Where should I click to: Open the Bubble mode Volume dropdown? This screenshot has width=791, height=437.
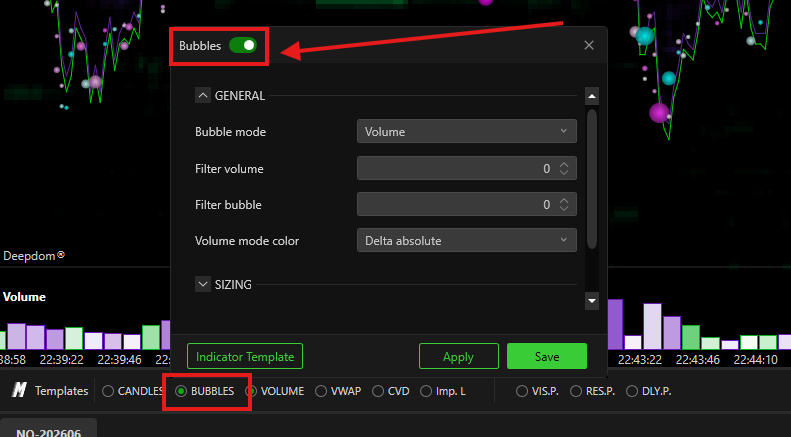(x=467, y=131)
